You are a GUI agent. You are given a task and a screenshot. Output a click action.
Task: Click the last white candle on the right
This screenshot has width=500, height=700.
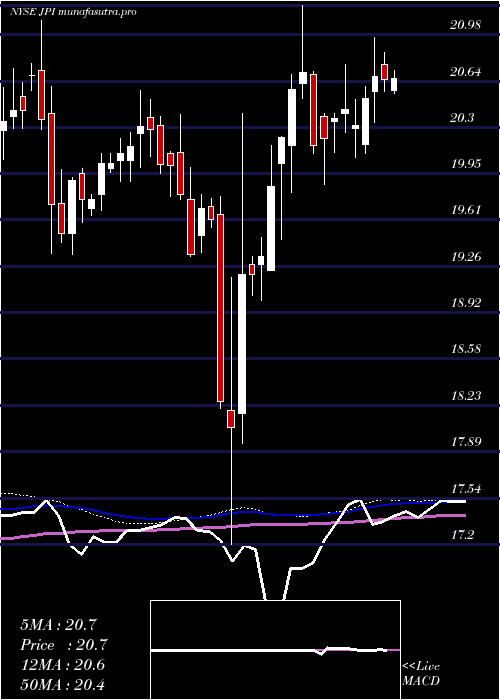pyautogui.click(x=394, y=84)
